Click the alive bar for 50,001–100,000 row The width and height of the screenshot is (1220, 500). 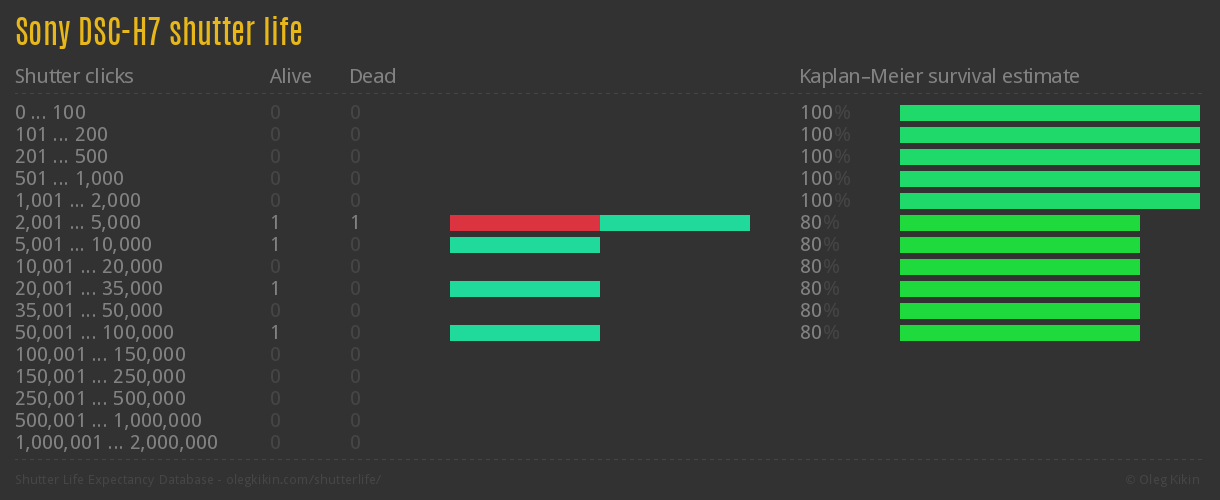(524, 333)
